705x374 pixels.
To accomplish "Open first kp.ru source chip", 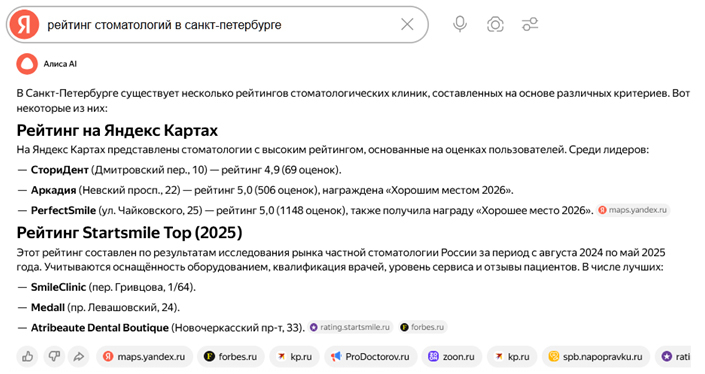I will (294, 356).
